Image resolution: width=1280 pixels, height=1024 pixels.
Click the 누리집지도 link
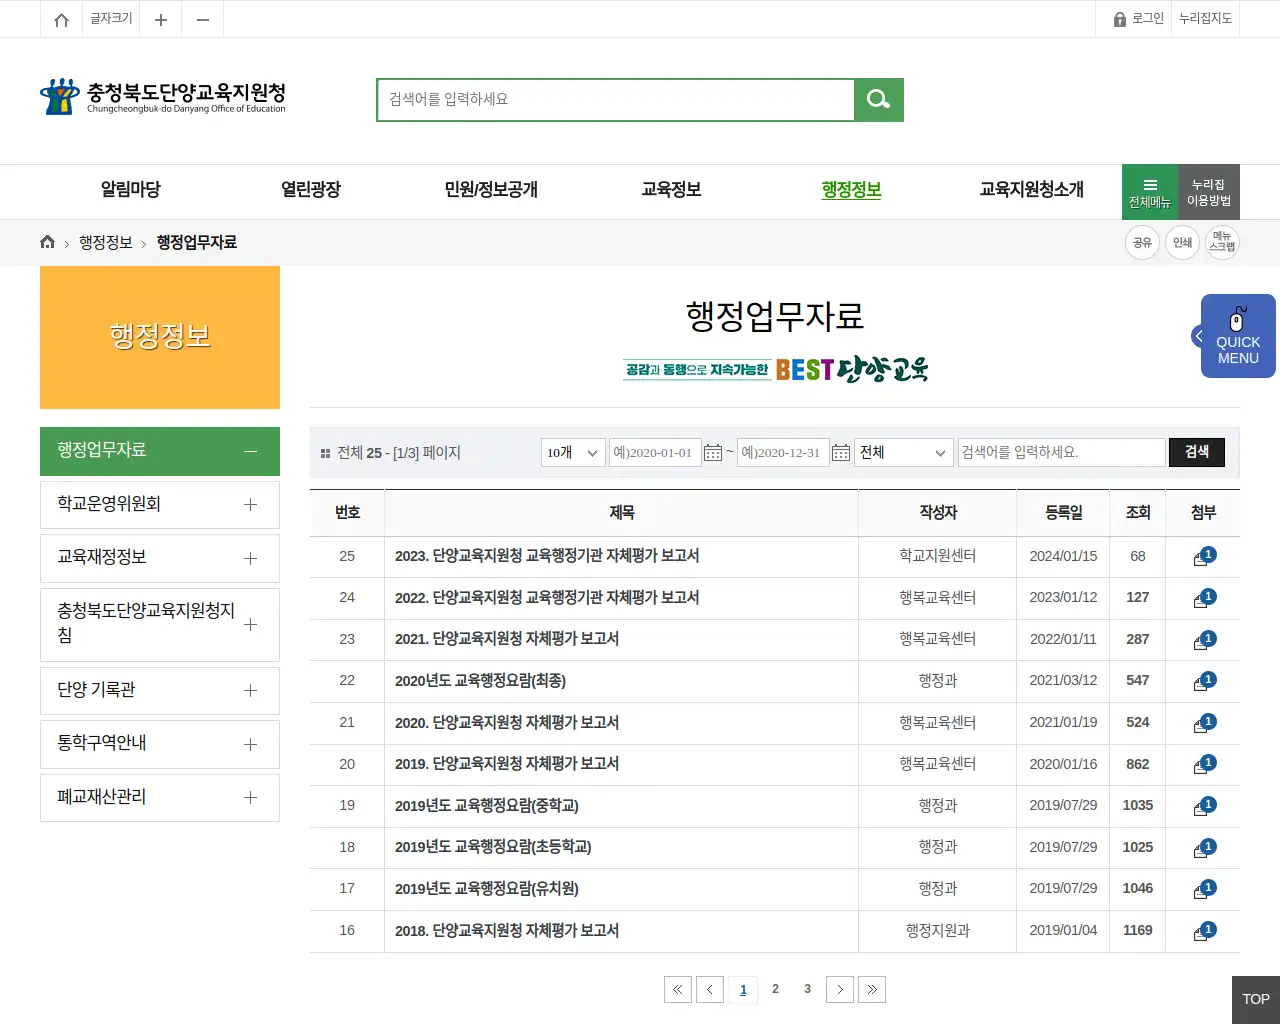point(1205,19)
